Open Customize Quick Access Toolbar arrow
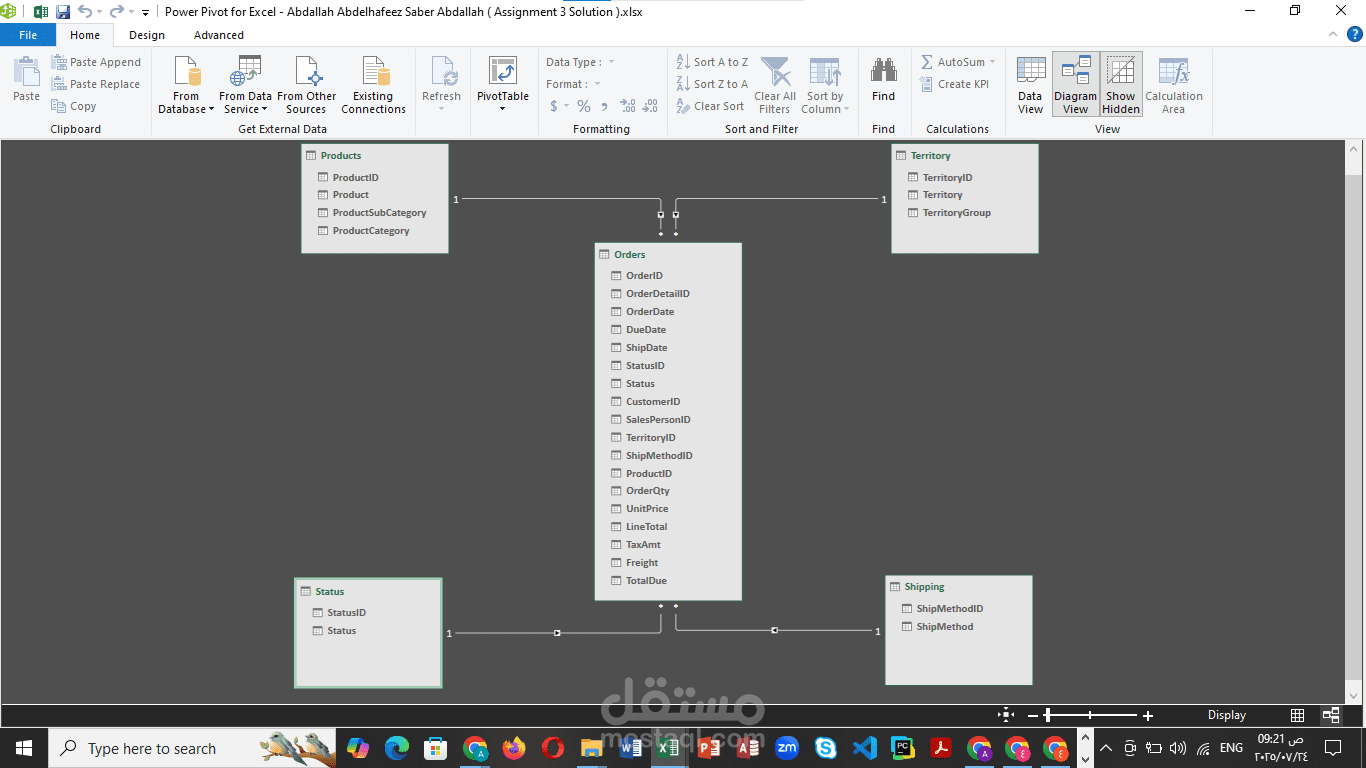 [x=145, y=13]
